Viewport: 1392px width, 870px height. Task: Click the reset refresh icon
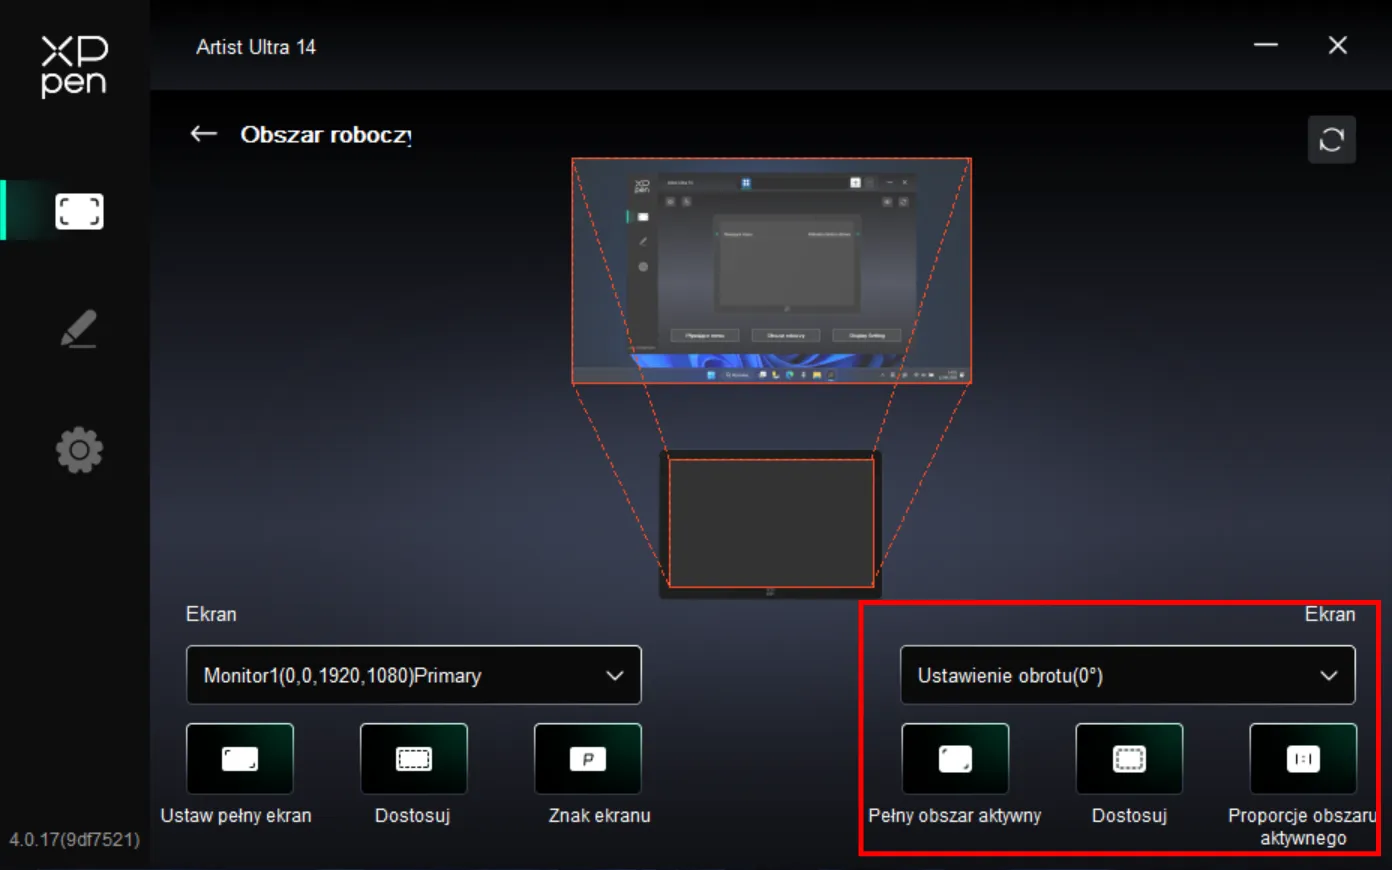1332,139
